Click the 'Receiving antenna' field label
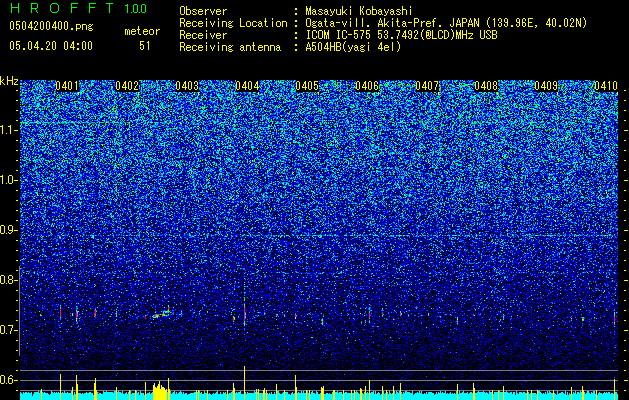 point(230,47)
